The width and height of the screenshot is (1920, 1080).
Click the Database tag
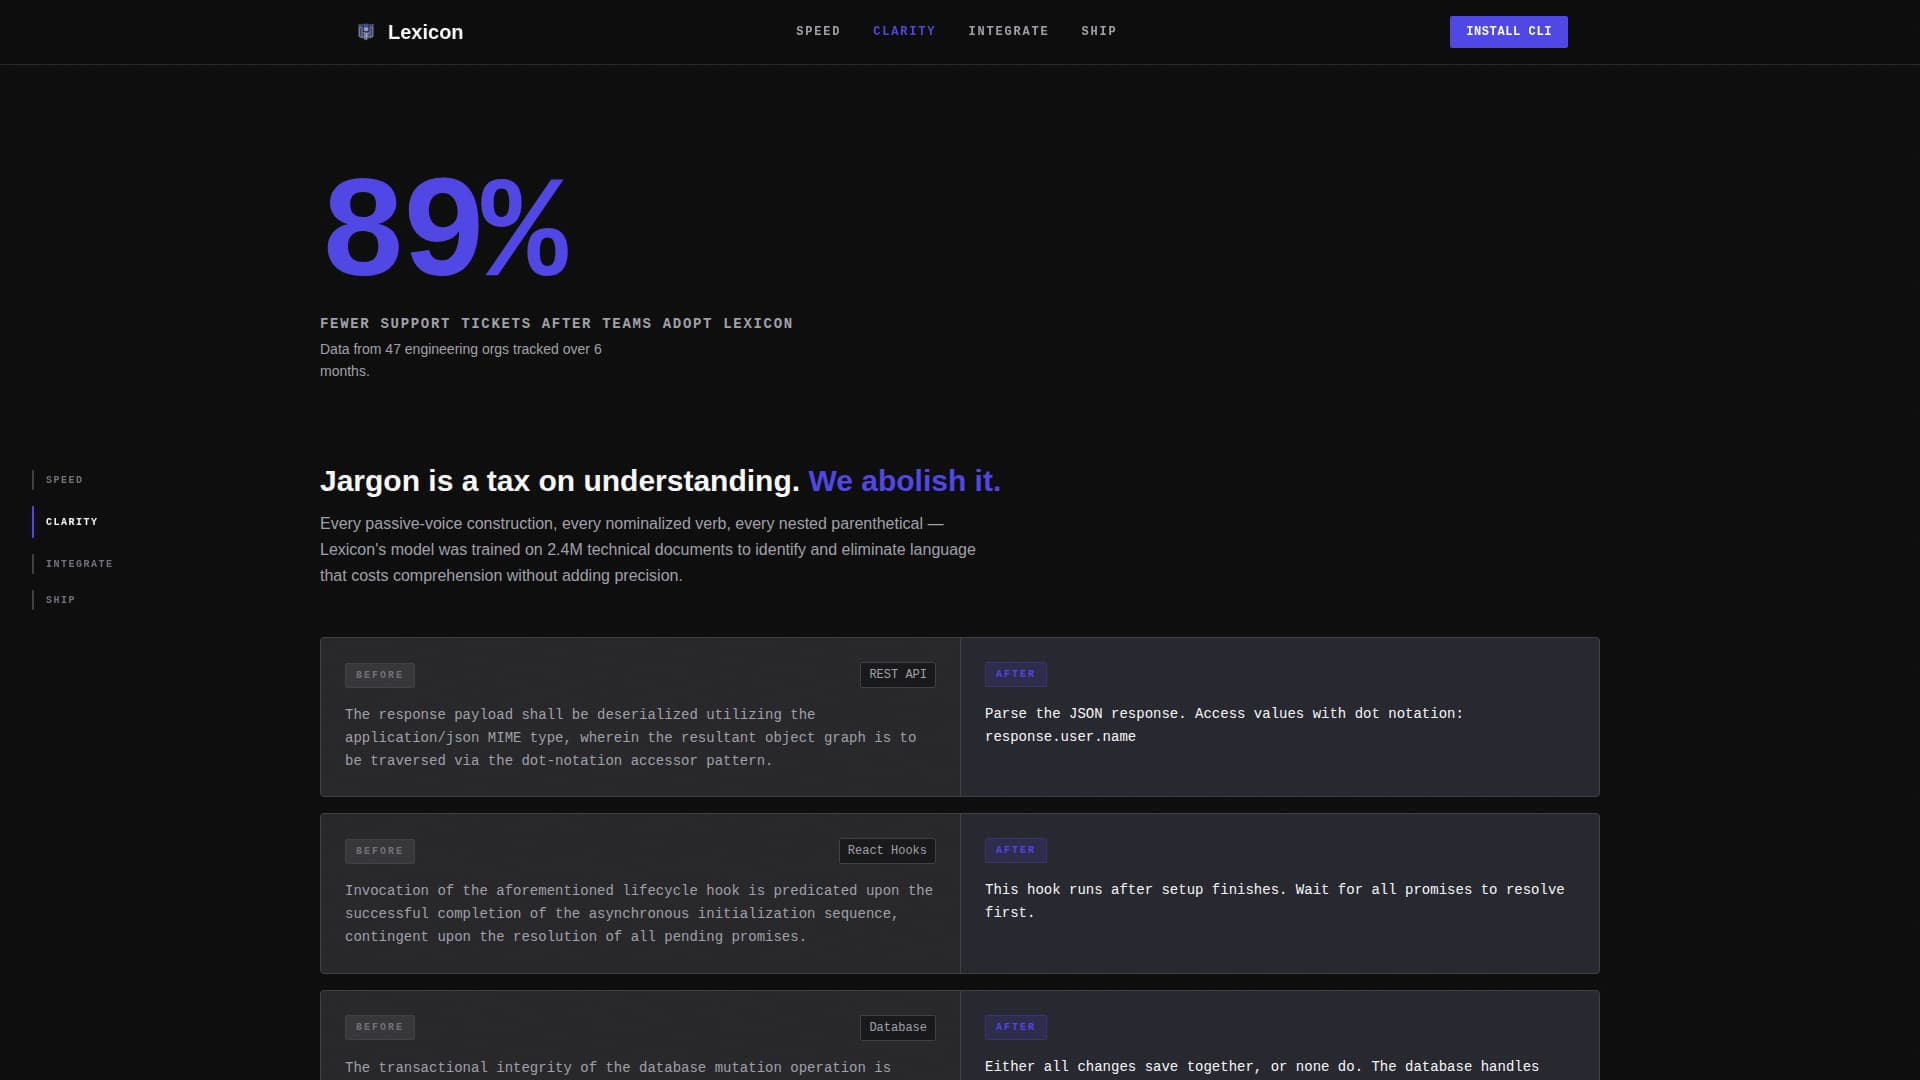click(x=897, y=1028)
